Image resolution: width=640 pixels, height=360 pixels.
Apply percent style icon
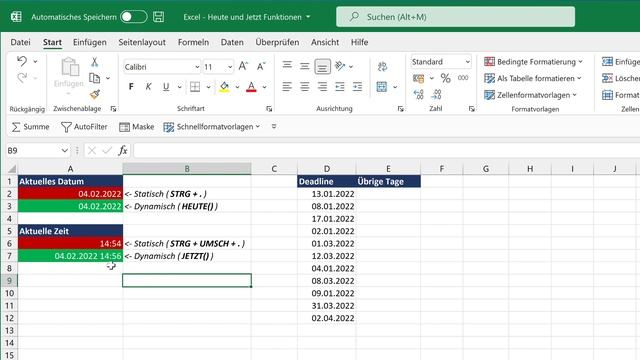(x=445, y=78)
